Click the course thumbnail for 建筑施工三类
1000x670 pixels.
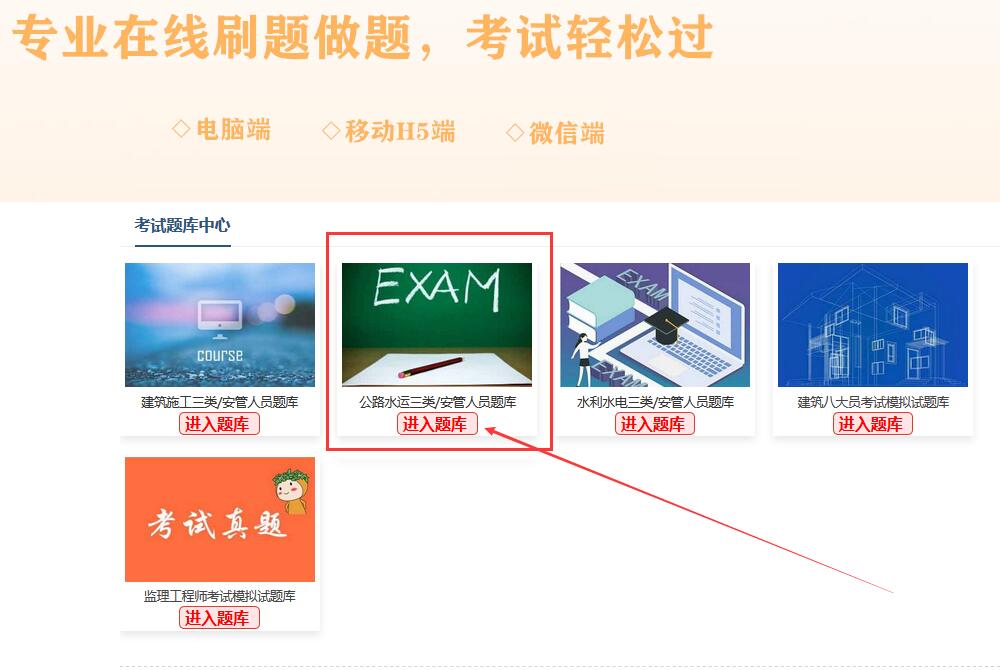(x=220, y=325)
